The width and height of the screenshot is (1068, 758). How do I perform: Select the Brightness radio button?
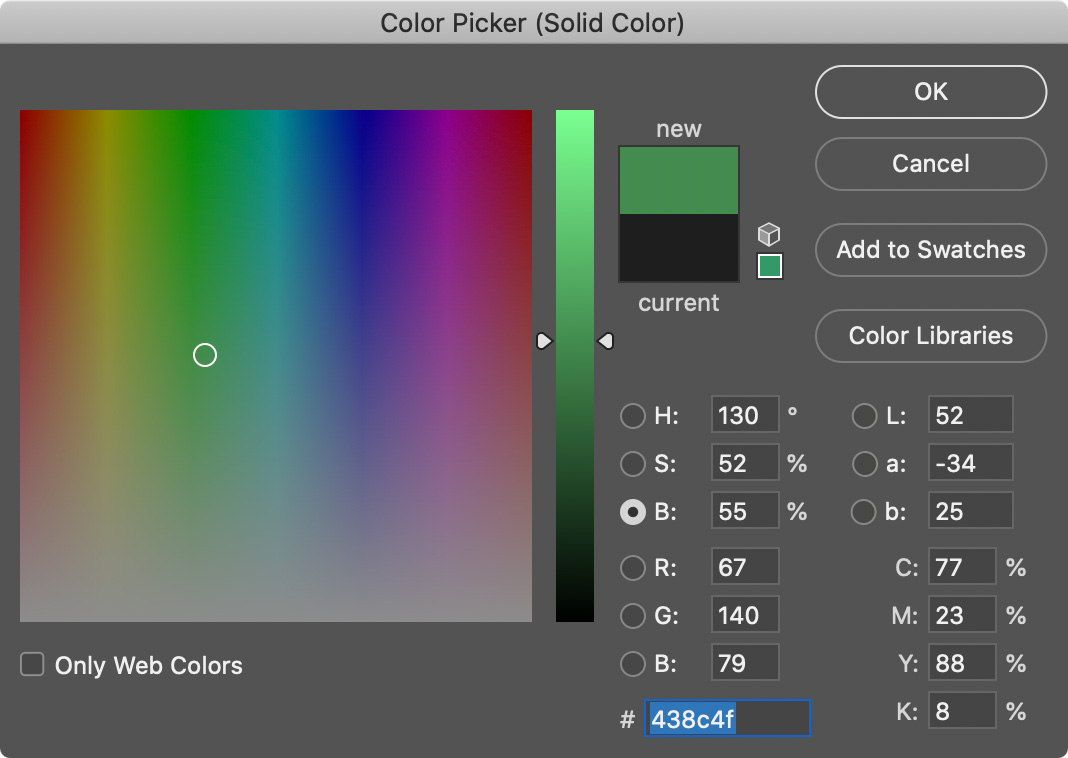click(x=632, y=512)
